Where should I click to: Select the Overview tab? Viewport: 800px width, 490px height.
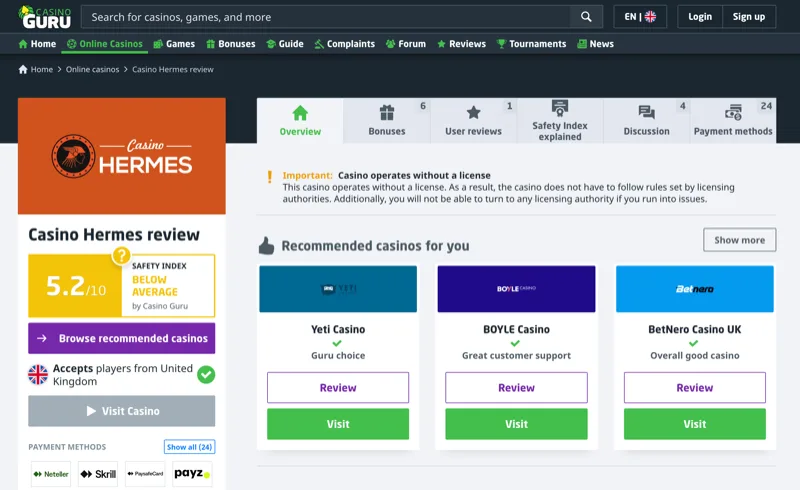tap(300, 121)
